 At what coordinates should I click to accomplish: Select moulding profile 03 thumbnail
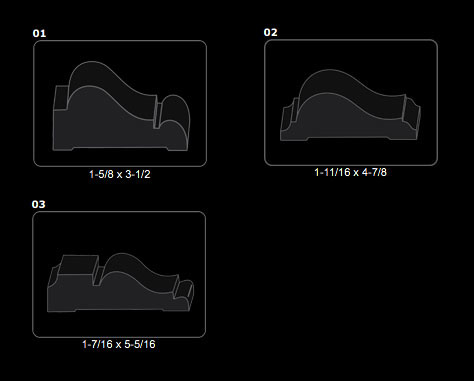[119, 274]
